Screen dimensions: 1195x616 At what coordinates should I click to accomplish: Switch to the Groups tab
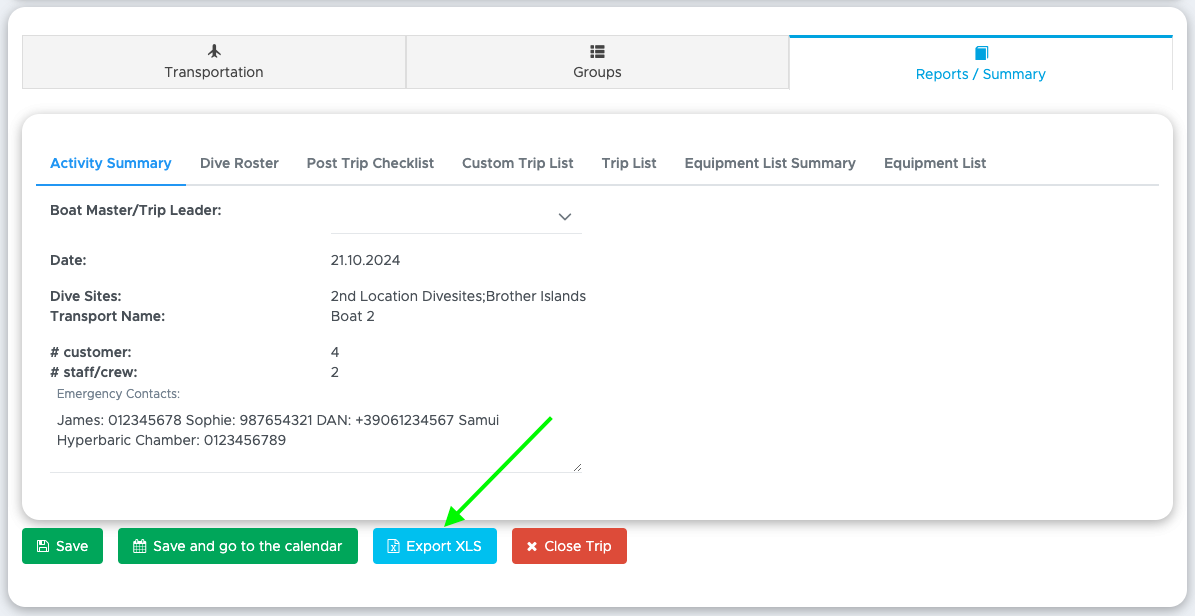click(598, 63)
